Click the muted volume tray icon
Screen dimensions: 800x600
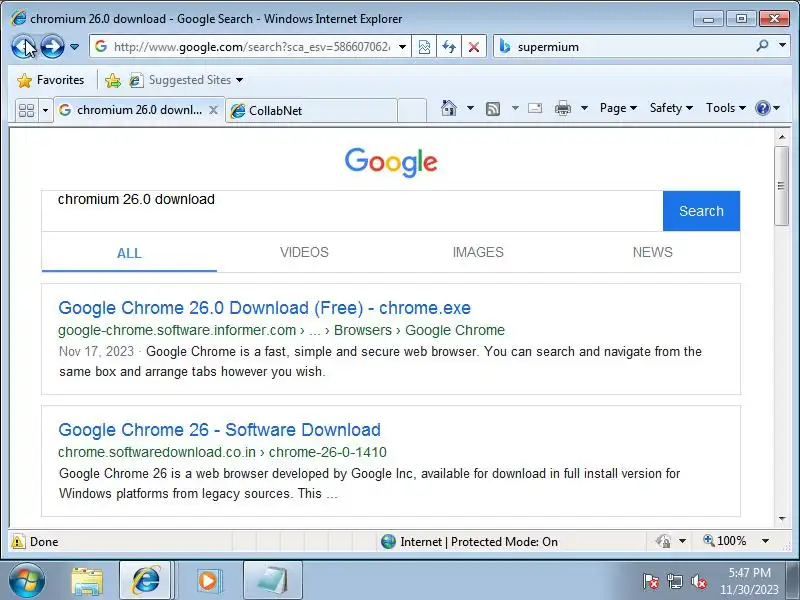pyautogui.click(x=698, y=582)
